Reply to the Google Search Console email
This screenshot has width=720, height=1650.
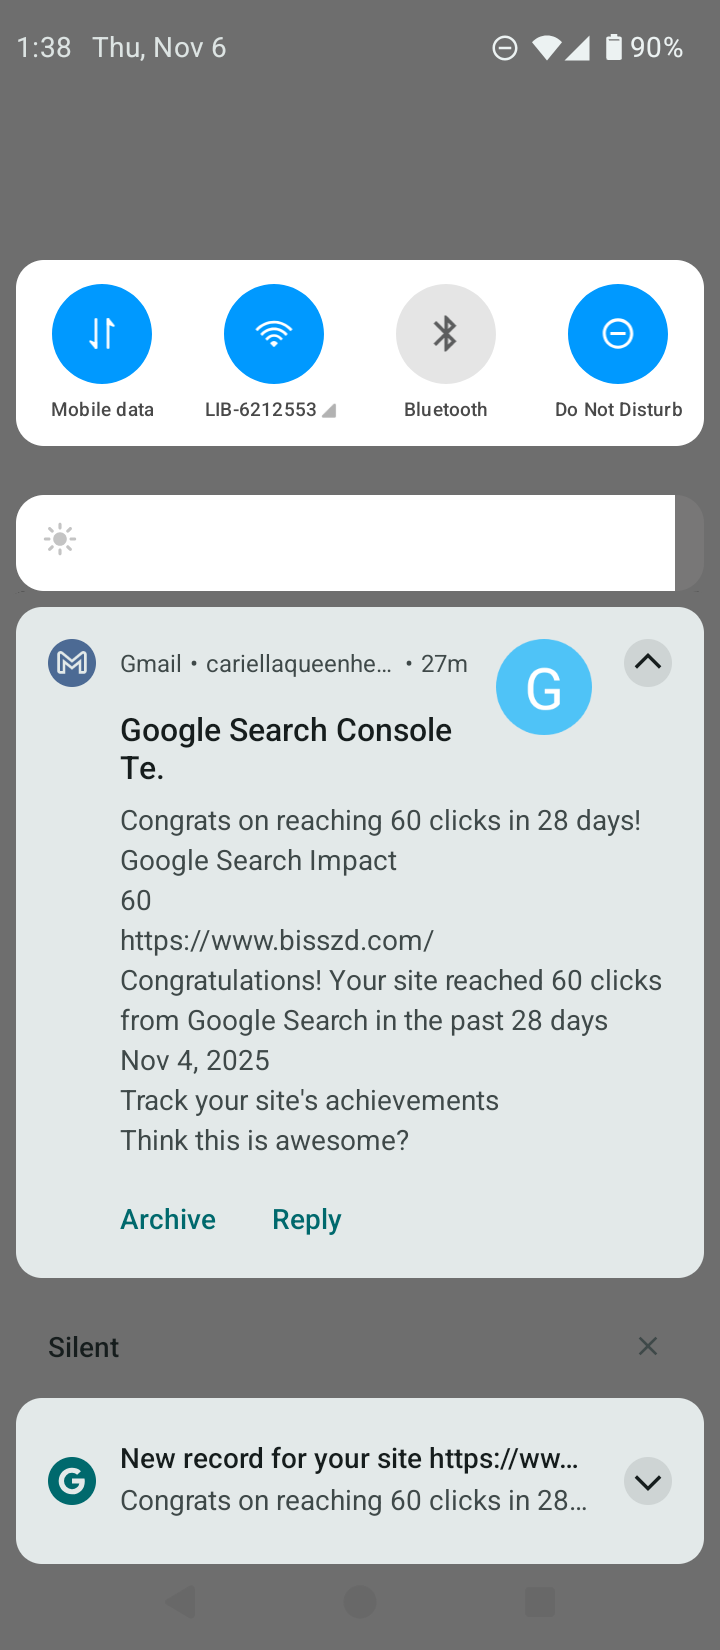[307, 1219]
